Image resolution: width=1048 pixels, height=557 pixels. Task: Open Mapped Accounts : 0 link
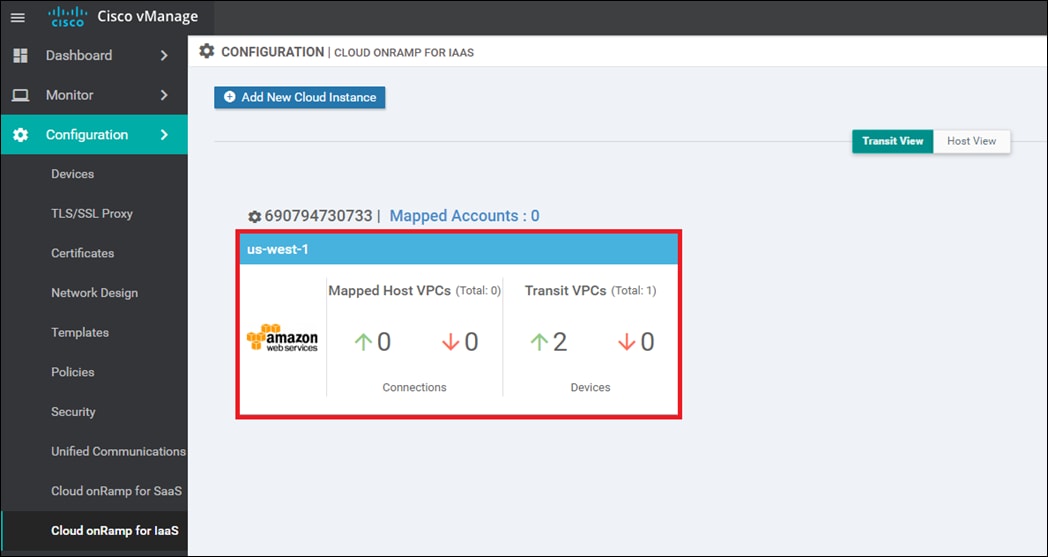point(465,216)
